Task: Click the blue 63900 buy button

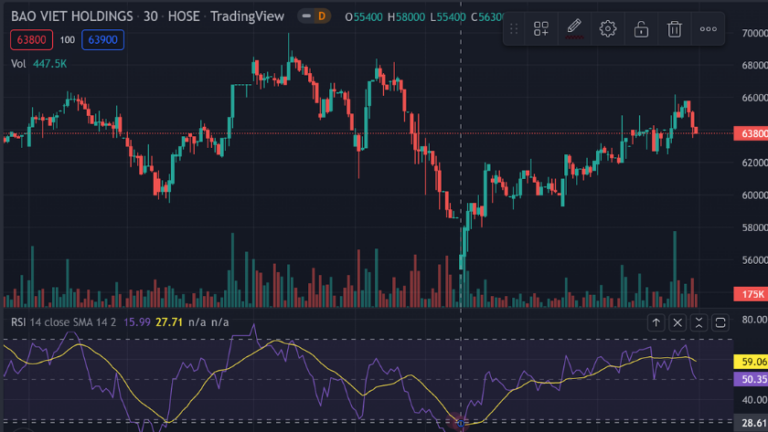Action: [x=103, y=40]
